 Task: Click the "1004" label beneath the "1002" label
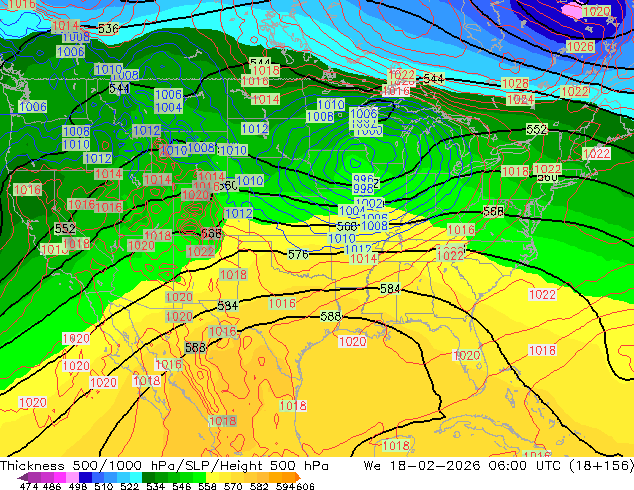(x=352, y=211)
